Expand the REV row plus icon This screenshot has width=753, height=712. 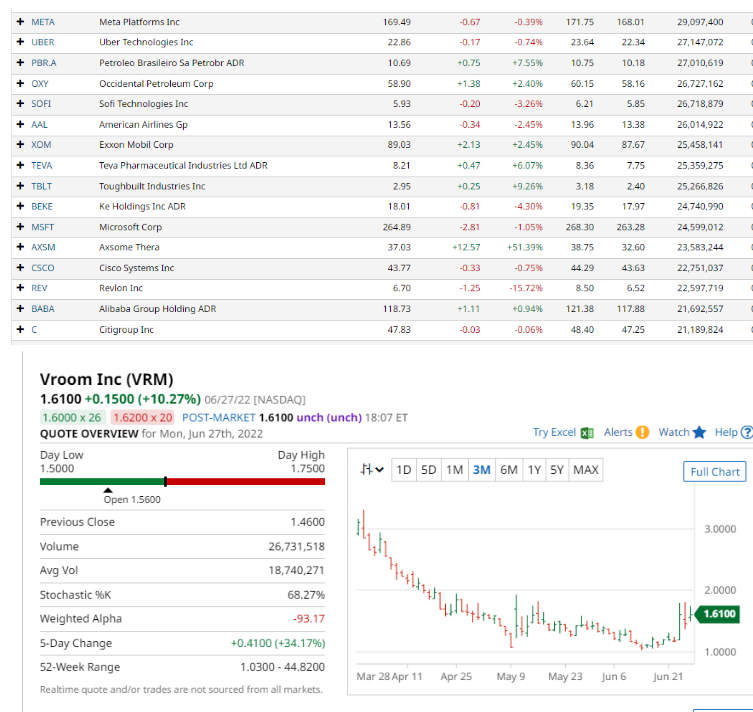point(20,288)
